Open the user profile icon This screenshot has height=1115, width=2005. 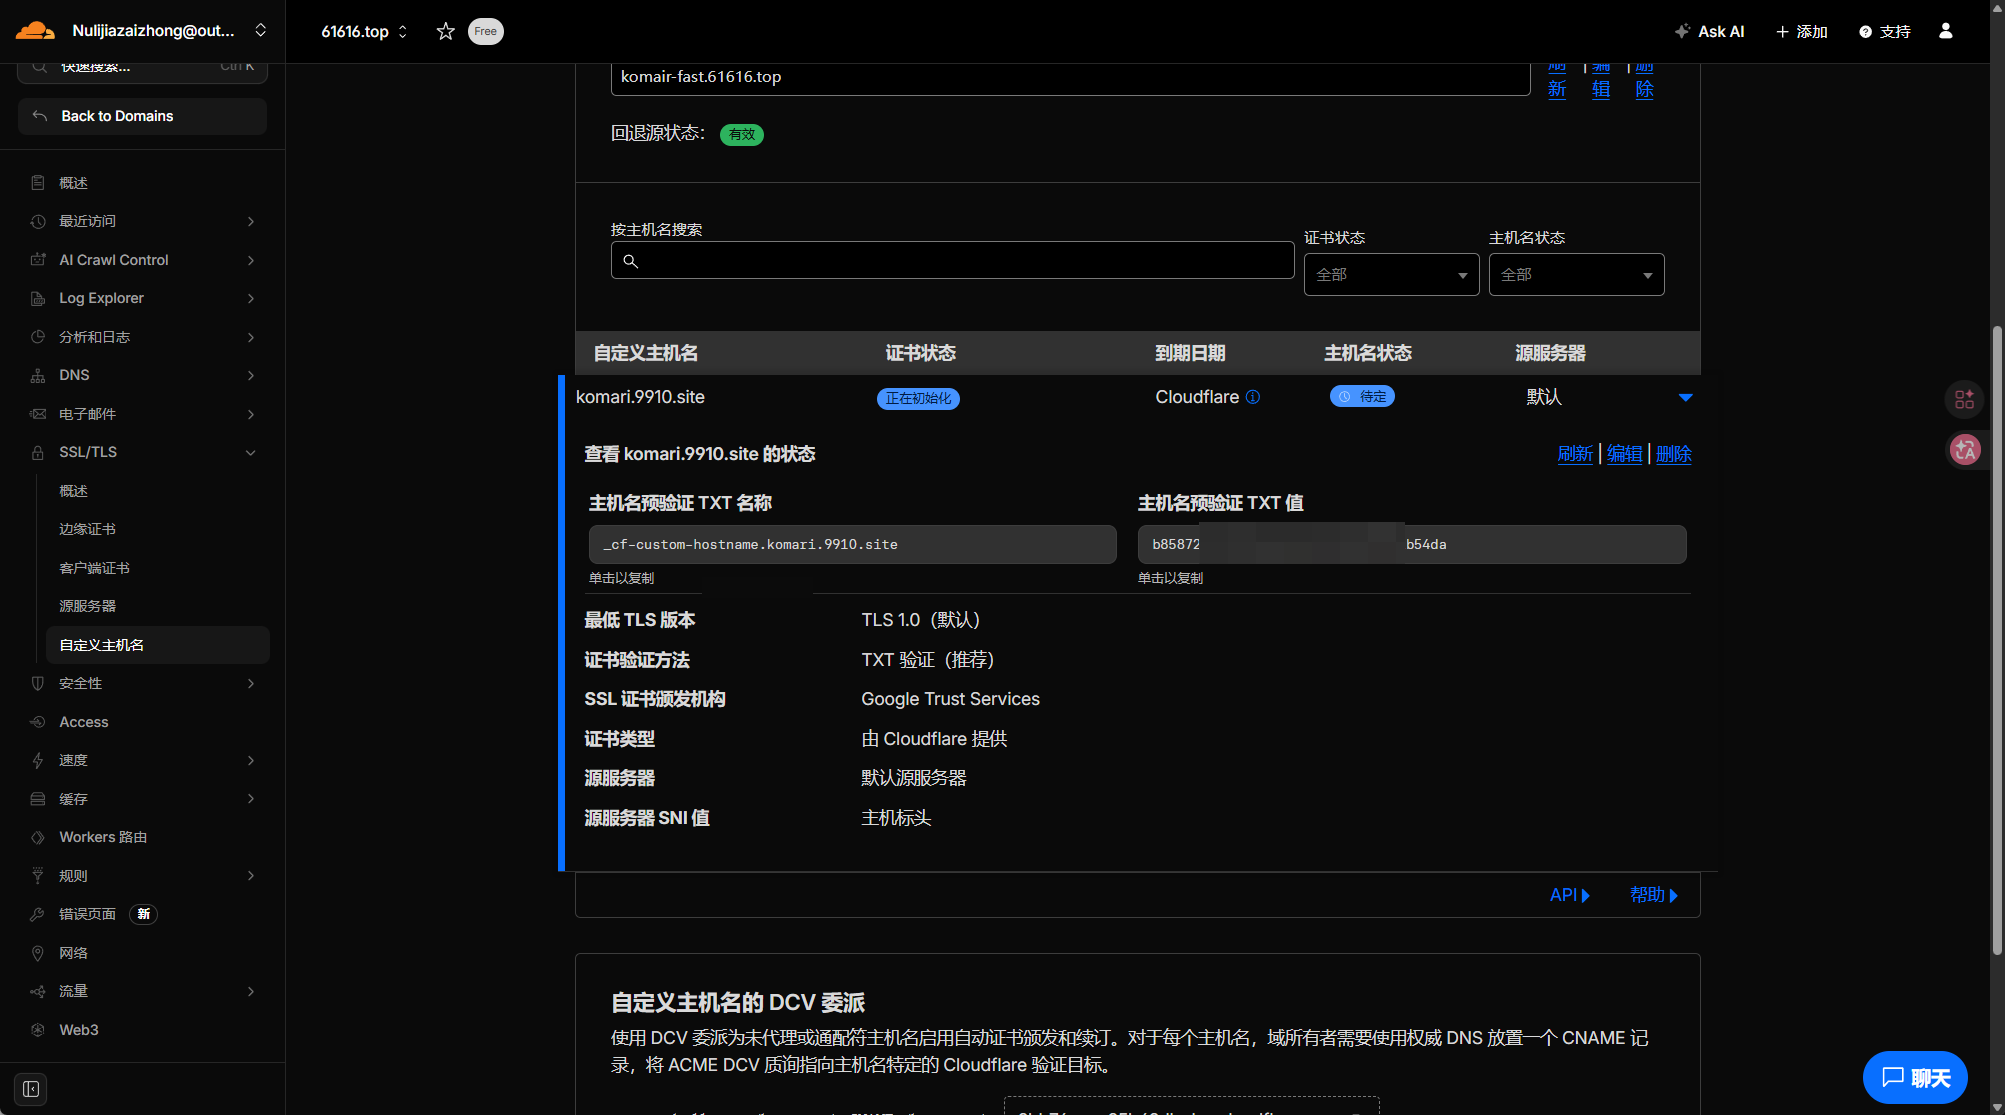[1945, 31]
